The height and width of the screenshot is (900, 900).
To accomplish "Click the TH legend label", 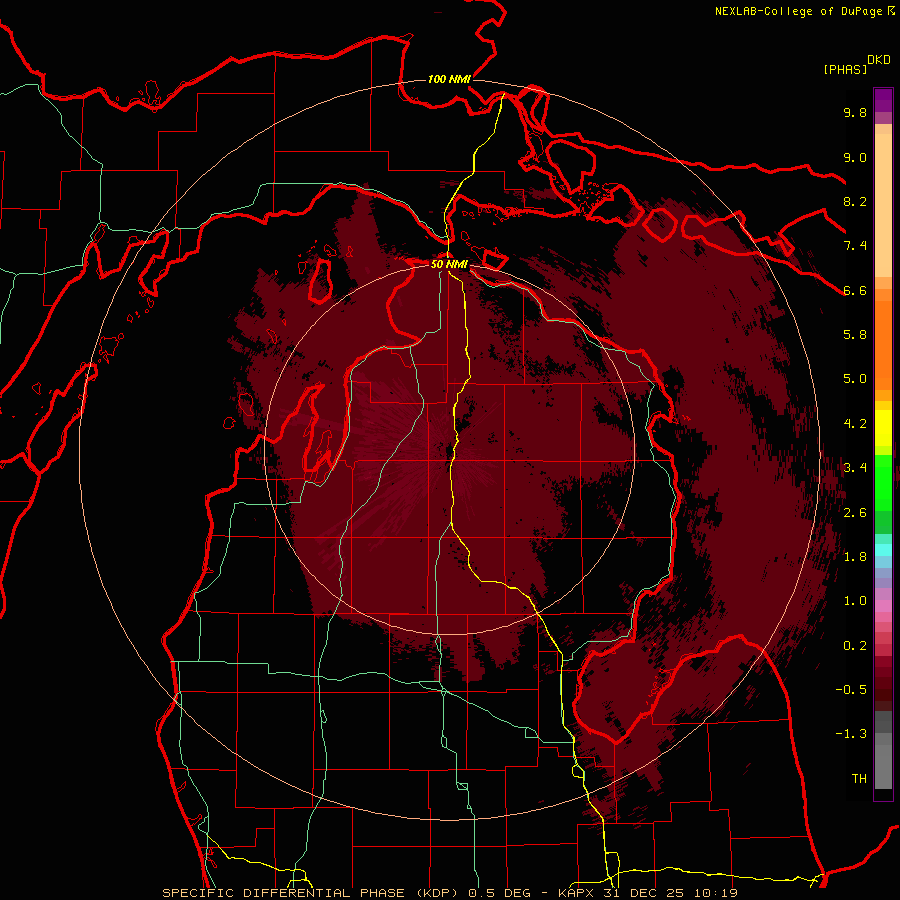I will [x=859, y=779].
